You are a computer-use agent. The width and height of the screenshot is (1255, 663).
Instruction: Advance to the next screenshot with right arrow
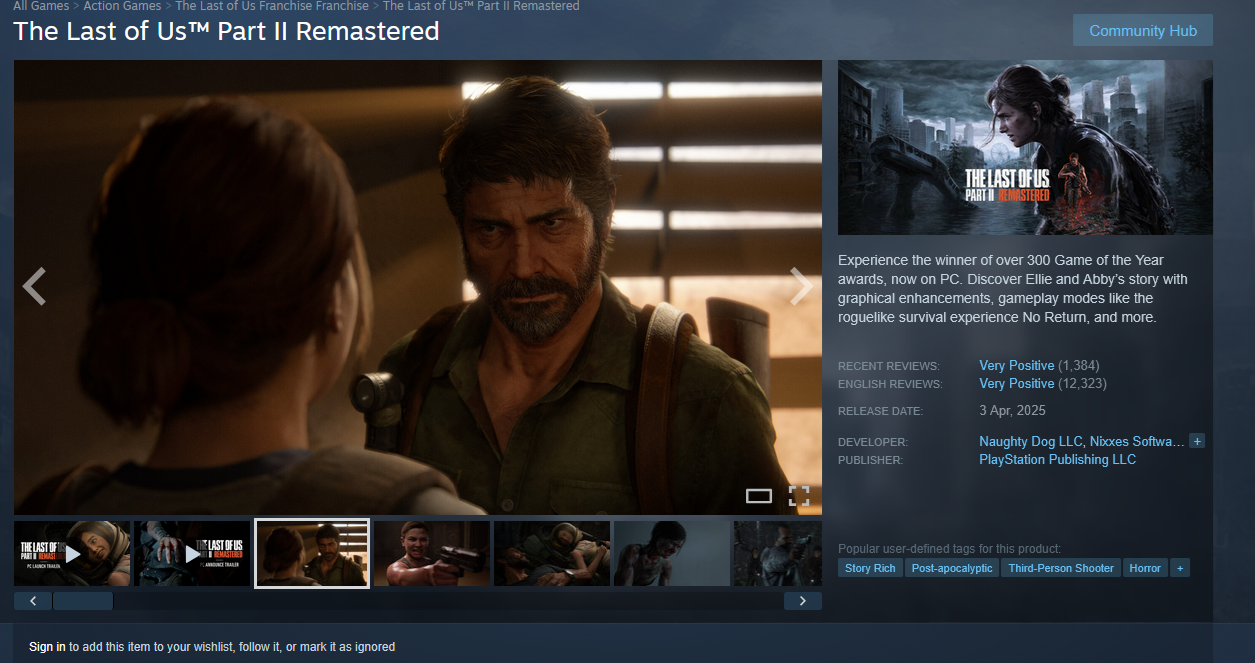tap(801, 287)
